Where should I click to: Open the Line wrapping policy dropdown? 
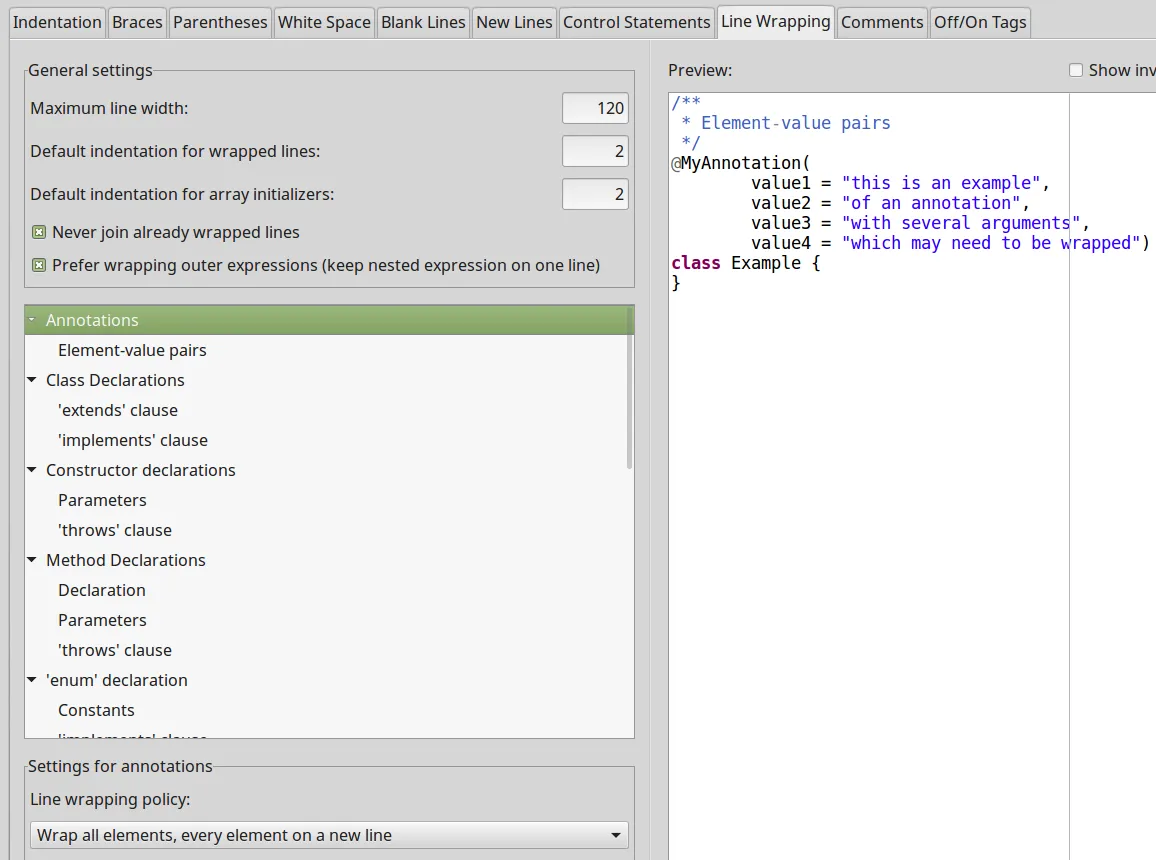pos(329,835)
